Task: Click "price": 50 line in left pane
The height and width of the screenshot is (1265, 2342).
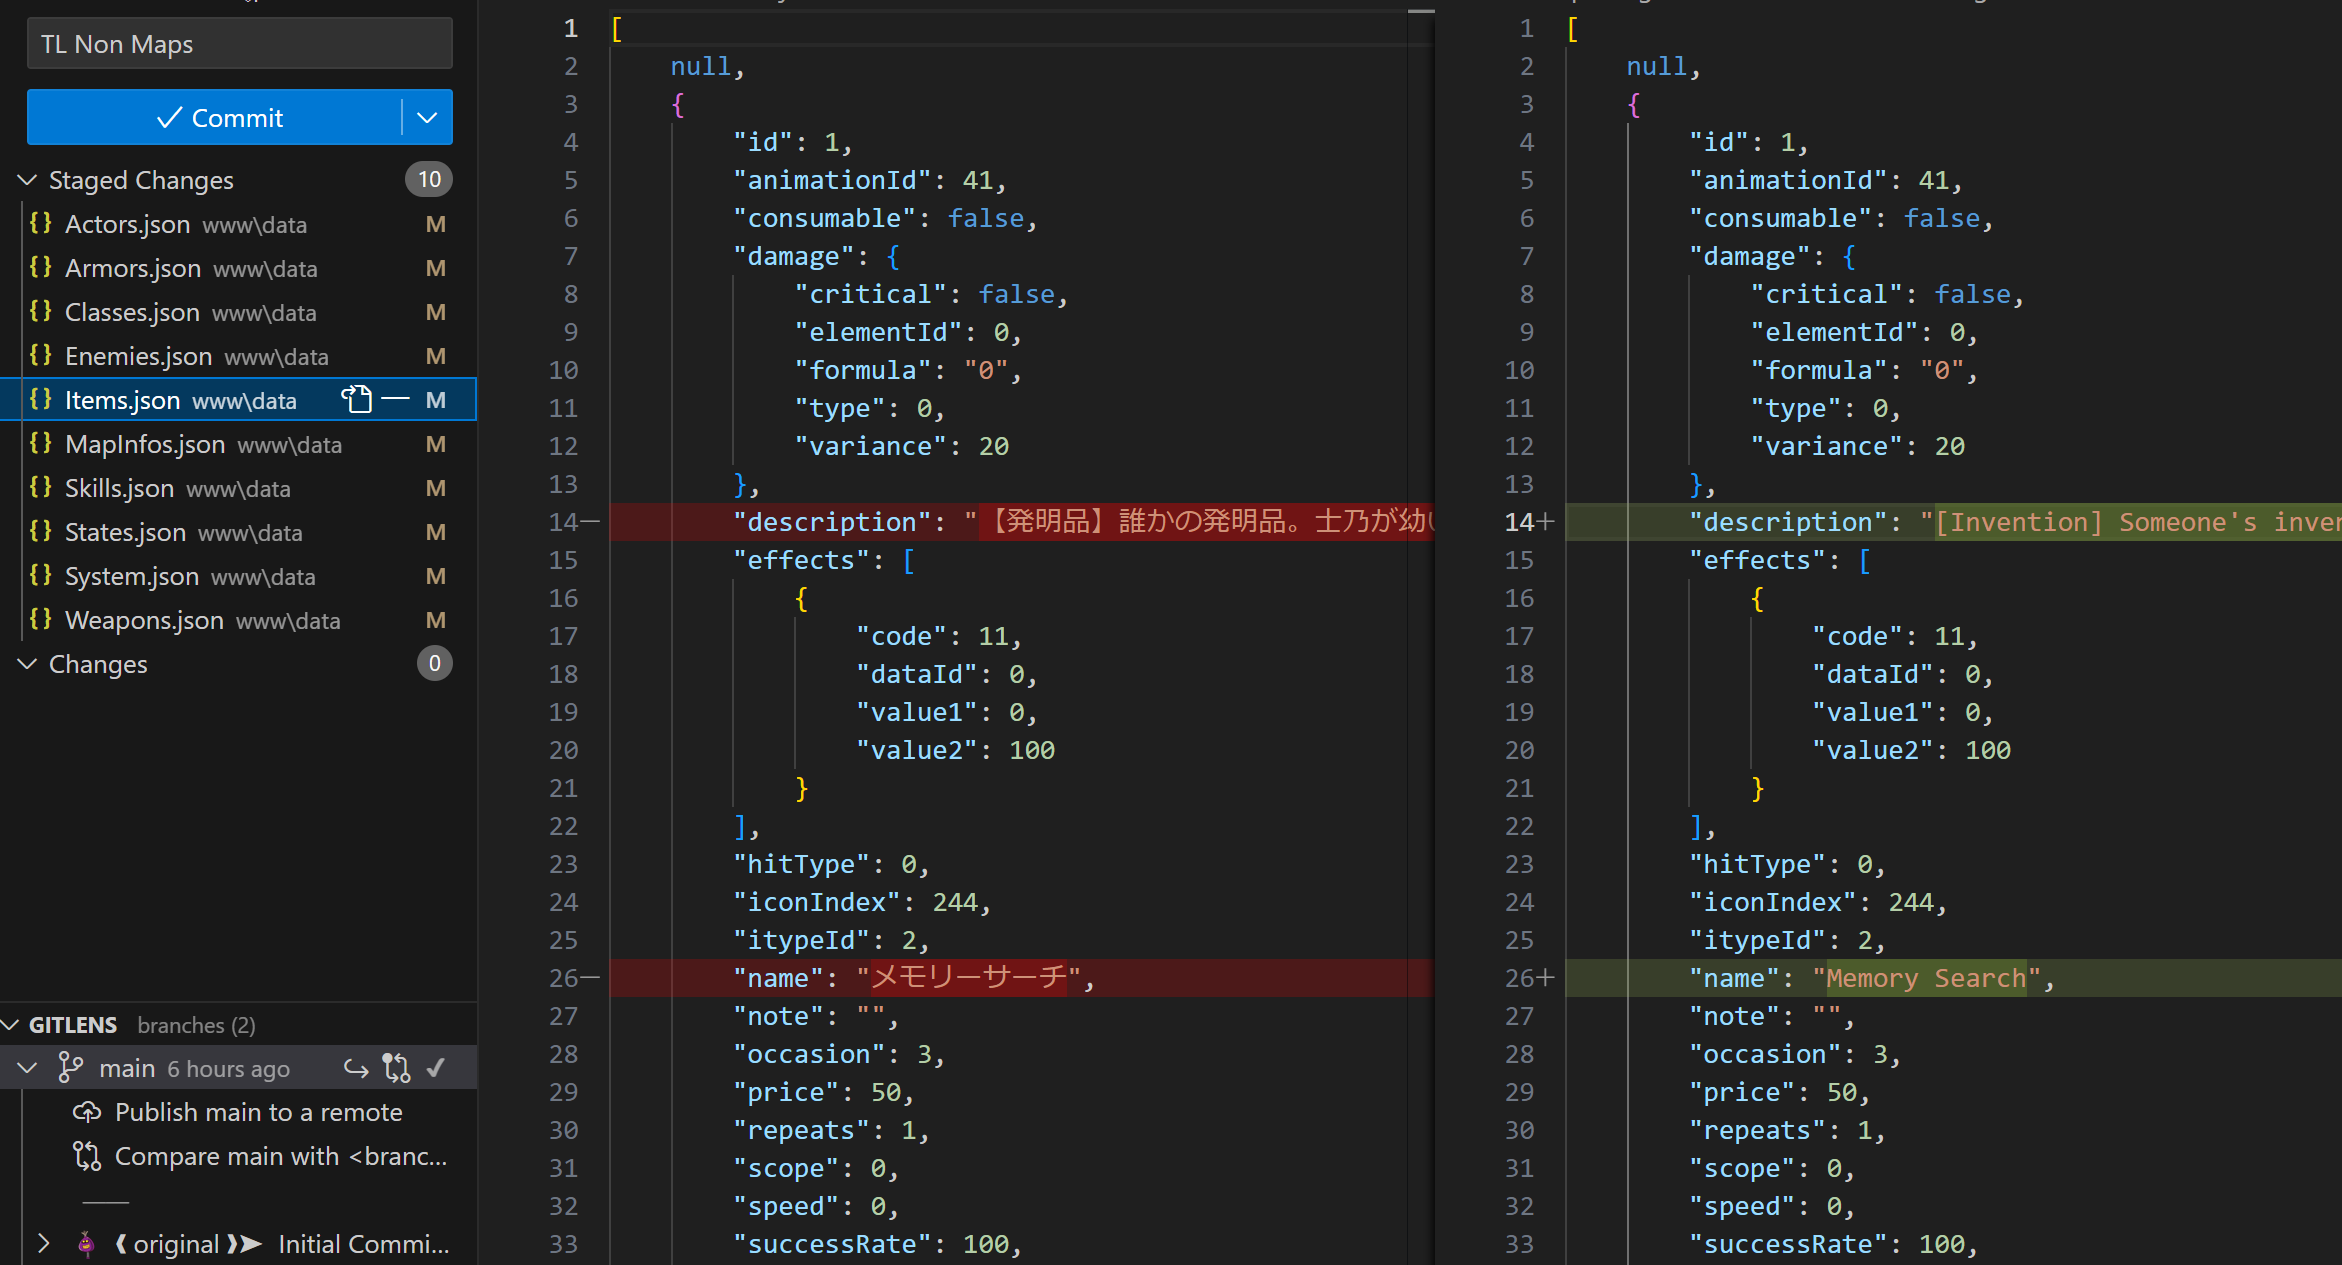Action: [x=823, y=1092]
